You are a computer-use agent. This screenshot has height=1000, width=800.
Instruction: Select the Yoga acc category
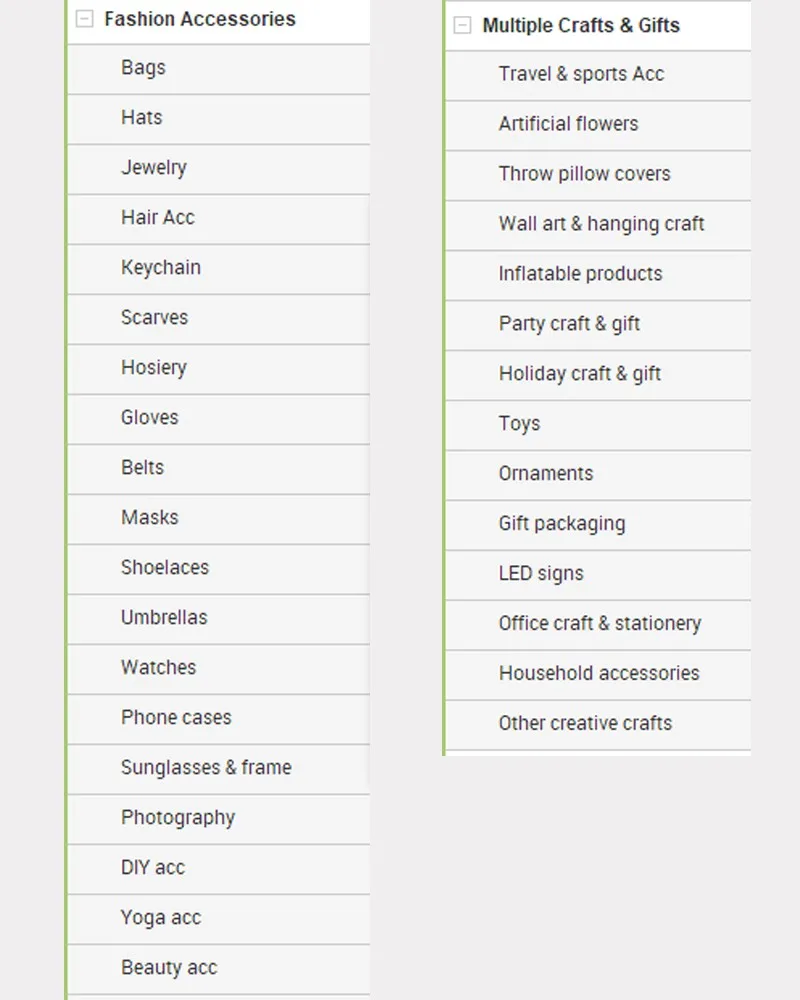(x=218, y=919)
